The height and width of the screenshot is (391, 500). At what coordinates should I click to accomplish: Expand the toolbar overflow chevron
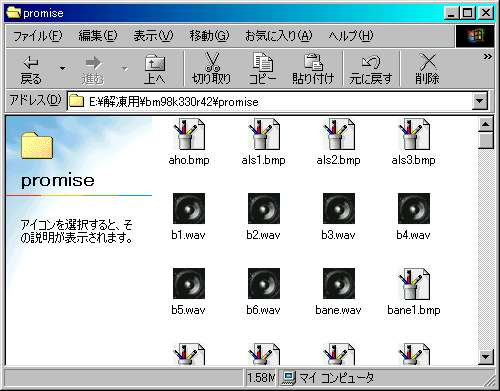coord(488,57)
